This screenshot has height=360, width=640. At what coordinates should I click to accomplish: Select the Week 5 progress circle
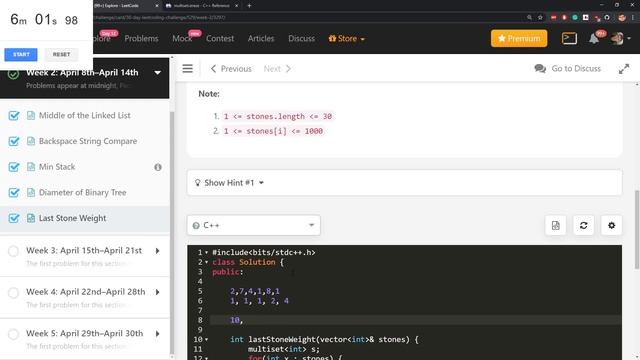coord(13,334)
